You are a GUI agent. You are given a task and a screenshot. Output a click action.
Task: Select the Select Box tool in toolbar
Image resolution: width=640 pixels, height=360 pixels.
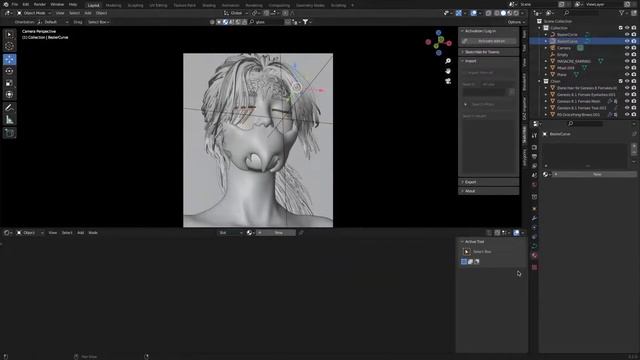(x=9, y=35)
